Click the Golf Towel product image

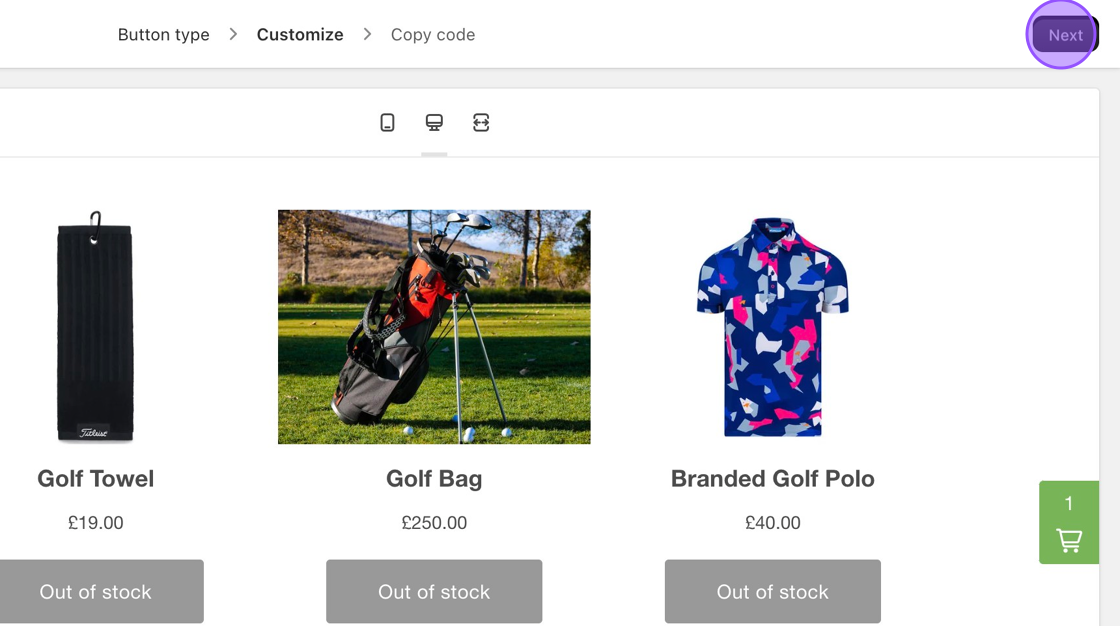pyautogui.click(x=95, y=327)
